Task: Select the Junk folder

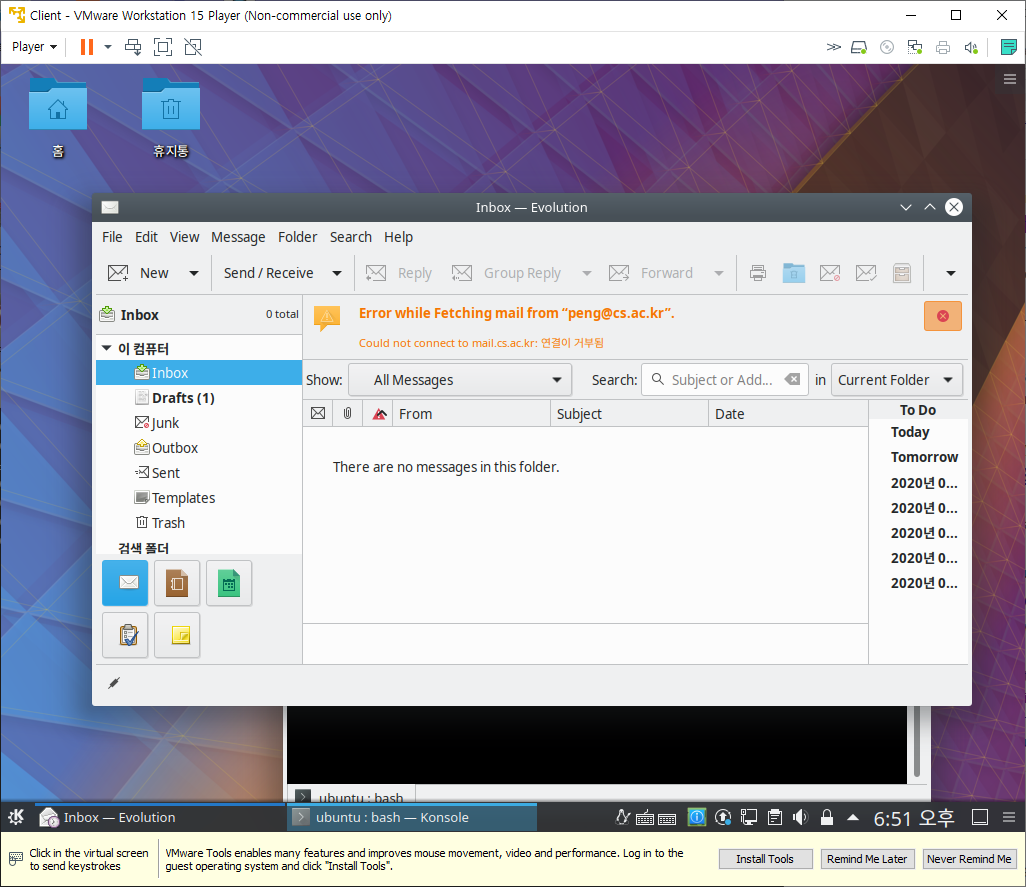Action: pos(199,423)
